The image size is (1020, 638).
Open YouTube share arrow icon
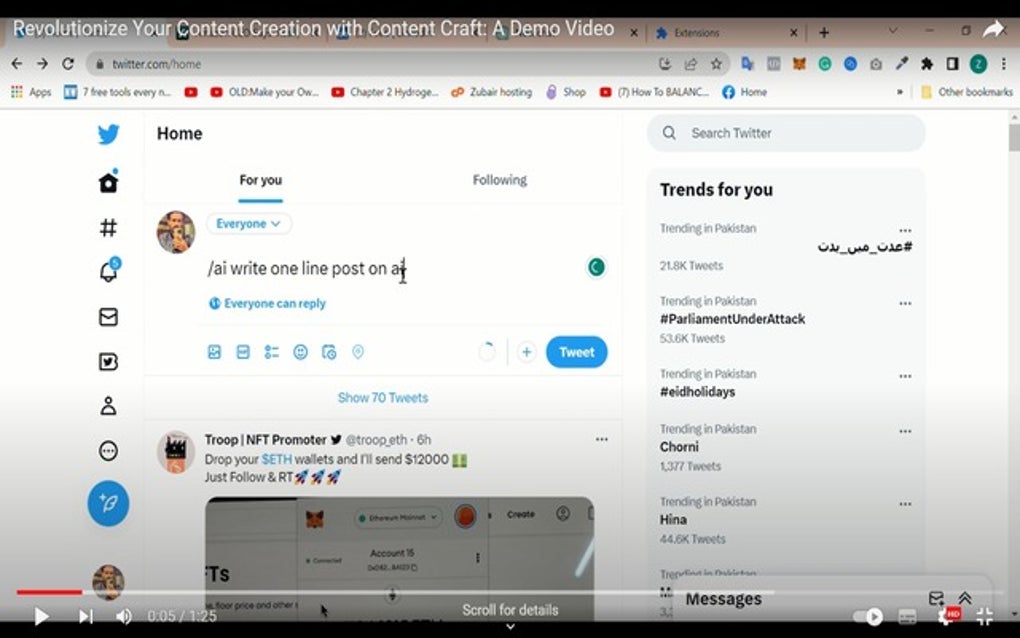[x=993, y=29]
